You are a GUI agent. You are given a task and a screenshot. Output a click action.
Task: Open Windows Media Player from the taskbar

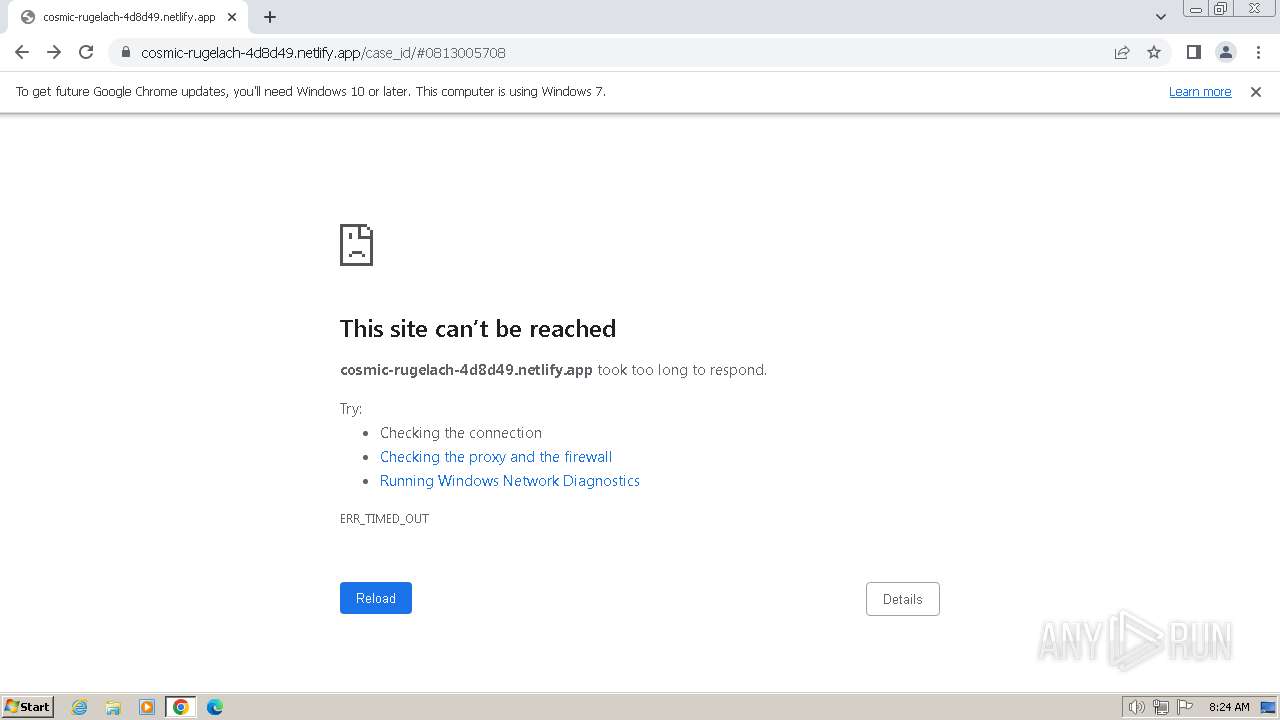tap(147, 707)
